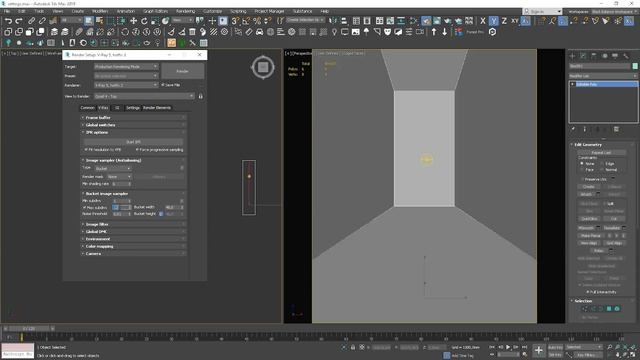Open the Create tab plus icon in command panel
This screenshot has height=360, width=640.
pos(572,56)
